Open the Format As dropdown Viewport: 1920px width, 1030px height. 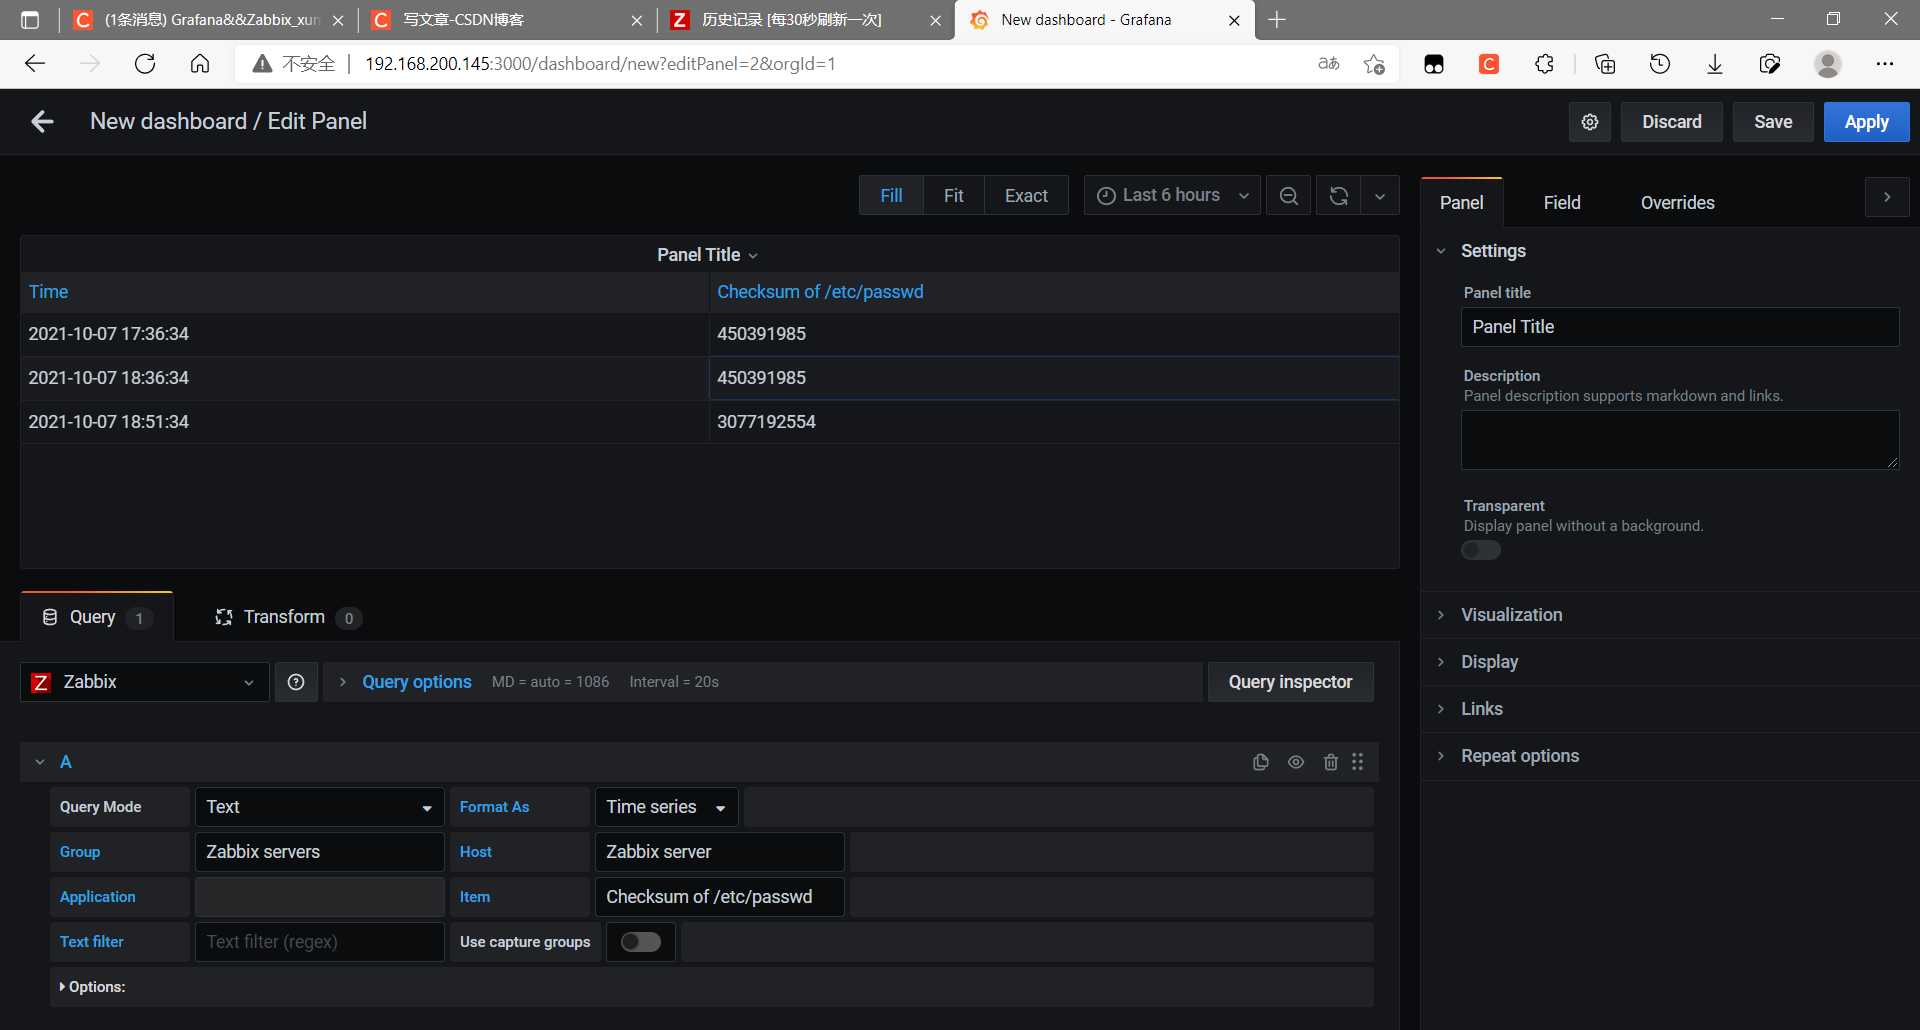click(x=665, y=806)
